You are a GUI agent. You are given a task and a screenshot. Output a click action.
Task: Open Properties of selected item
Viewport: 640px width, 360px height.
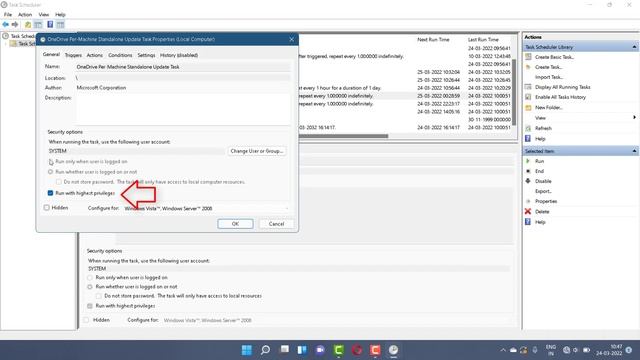[x=546, y=202]
